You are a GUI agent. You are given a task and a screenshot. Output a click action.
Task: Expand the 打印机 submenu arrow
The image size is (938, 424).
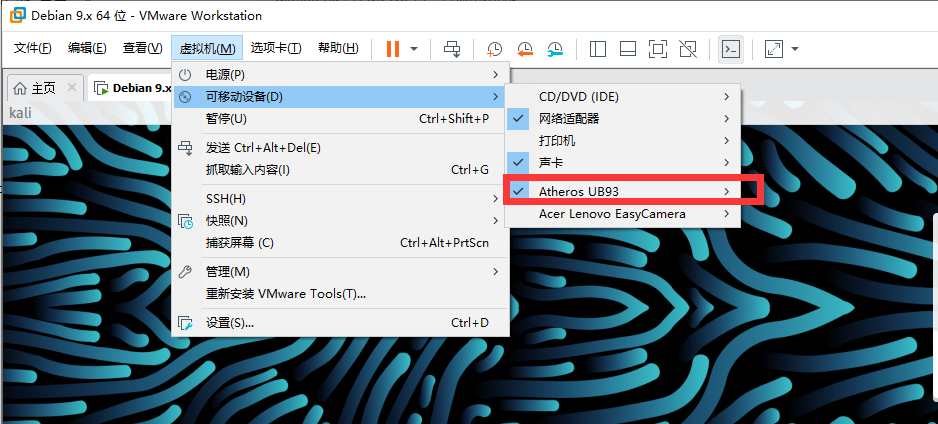[726, 141]
